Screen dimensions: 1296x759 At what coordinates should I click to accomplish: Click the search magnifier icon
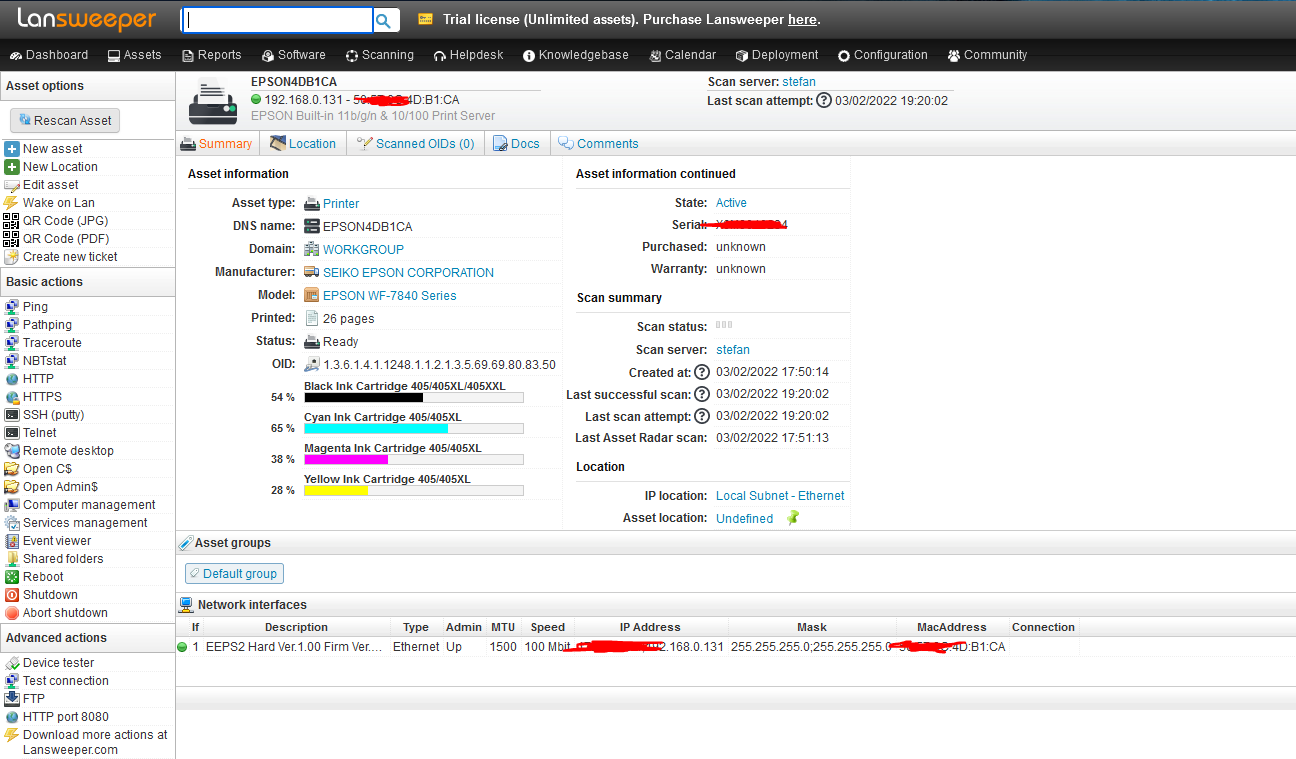click(x=384, y=20)
